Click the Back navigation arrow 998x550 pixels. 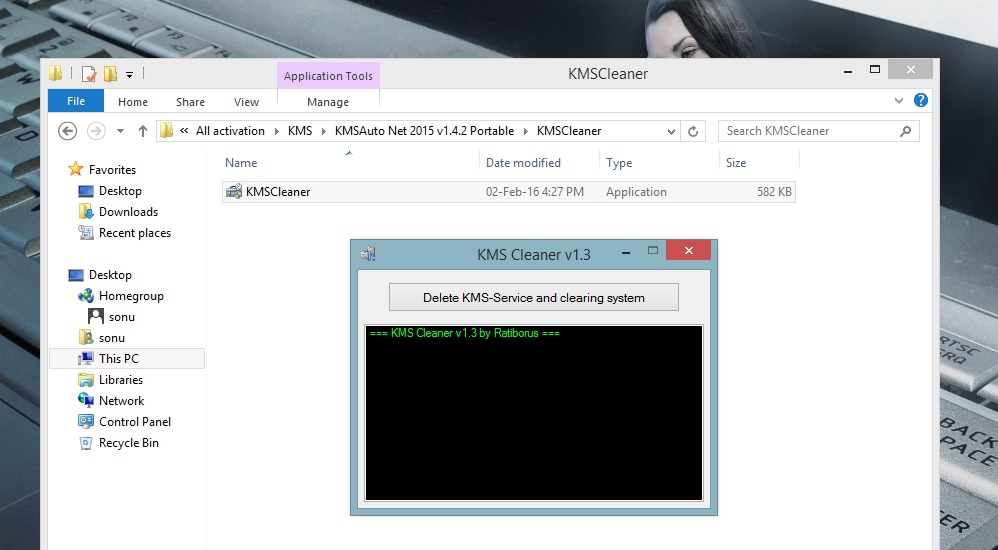tap(67, 130)
